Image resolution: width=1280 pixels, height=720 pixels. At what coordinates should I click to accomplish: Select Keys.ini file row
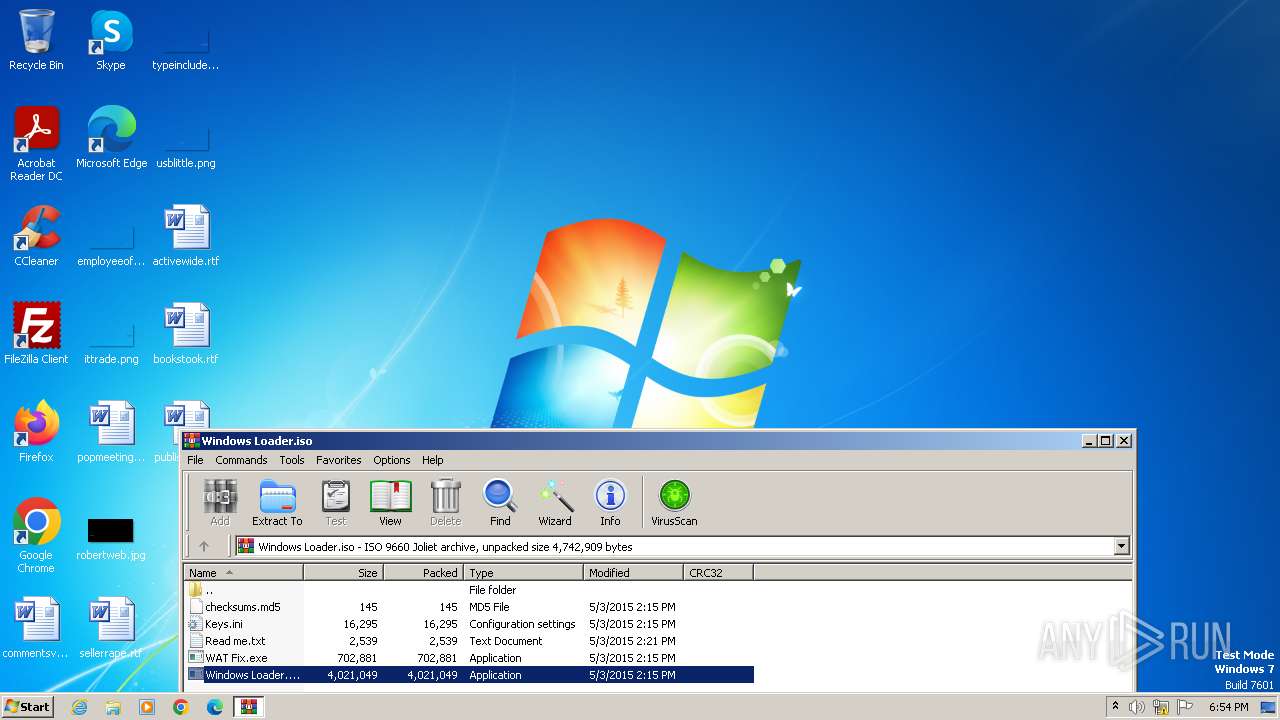(469, 624)
